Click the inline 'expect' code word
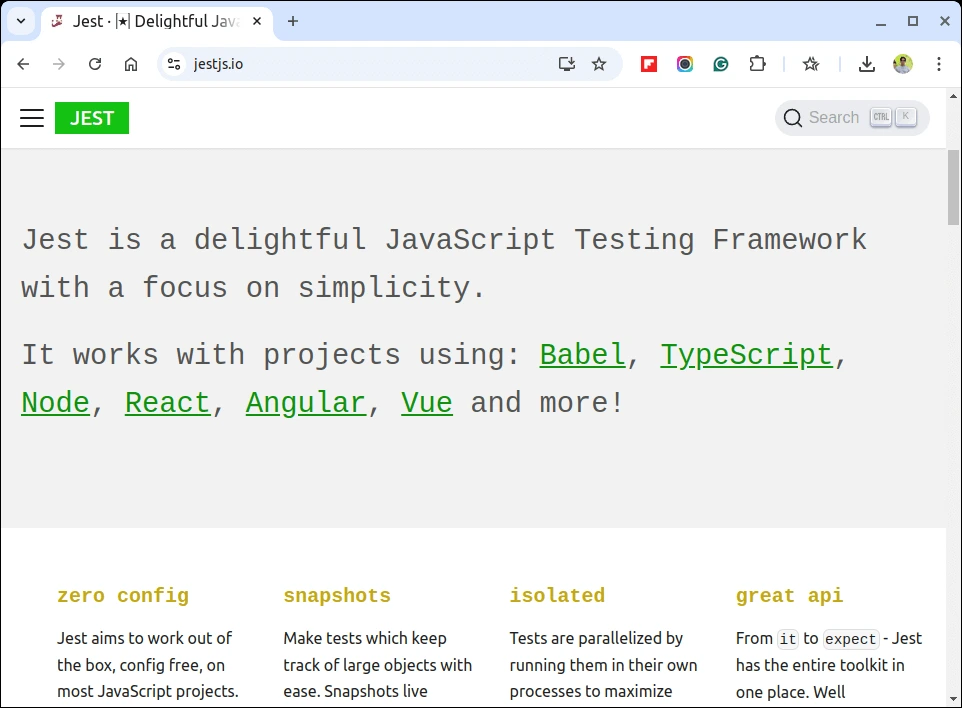 coord(850,639)
